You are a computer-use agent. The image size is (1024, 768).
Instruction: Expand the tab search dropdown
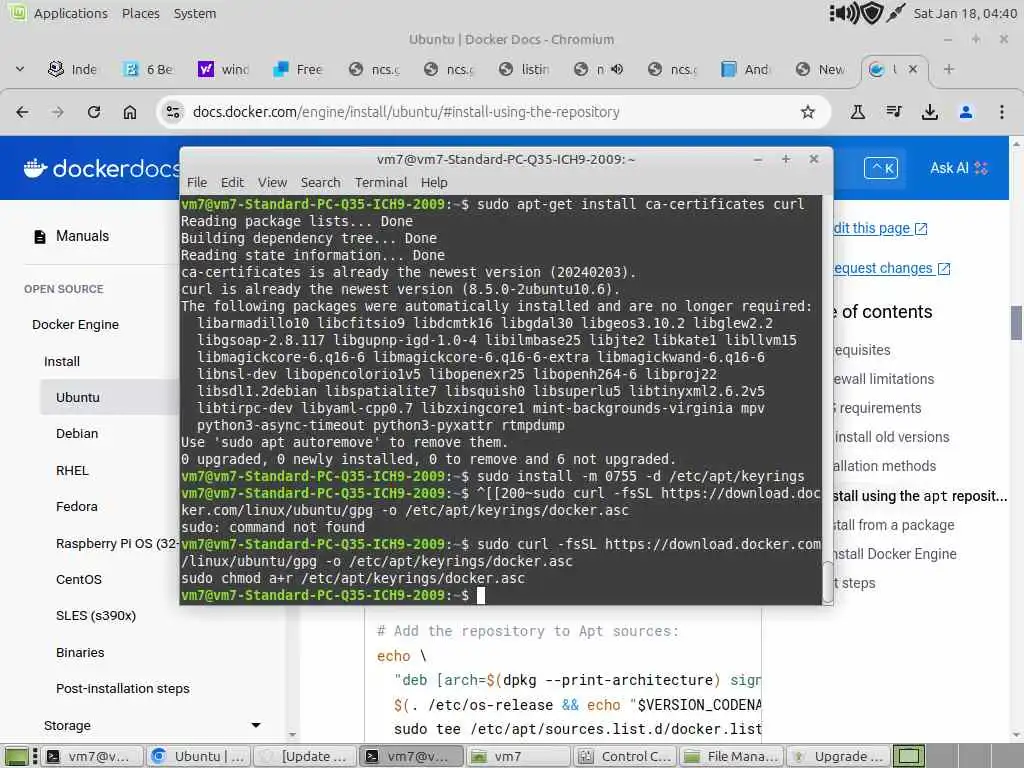tap(20, 69)
